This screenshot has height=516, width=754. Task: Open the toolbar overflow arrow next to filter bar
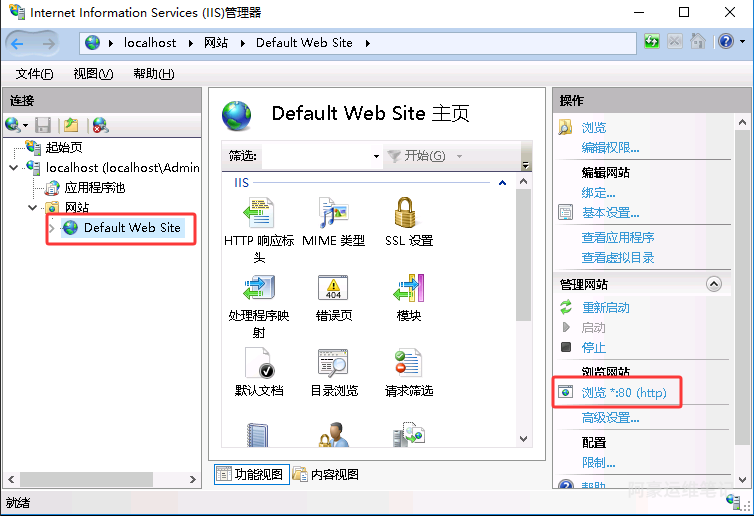tap(526, 164)
